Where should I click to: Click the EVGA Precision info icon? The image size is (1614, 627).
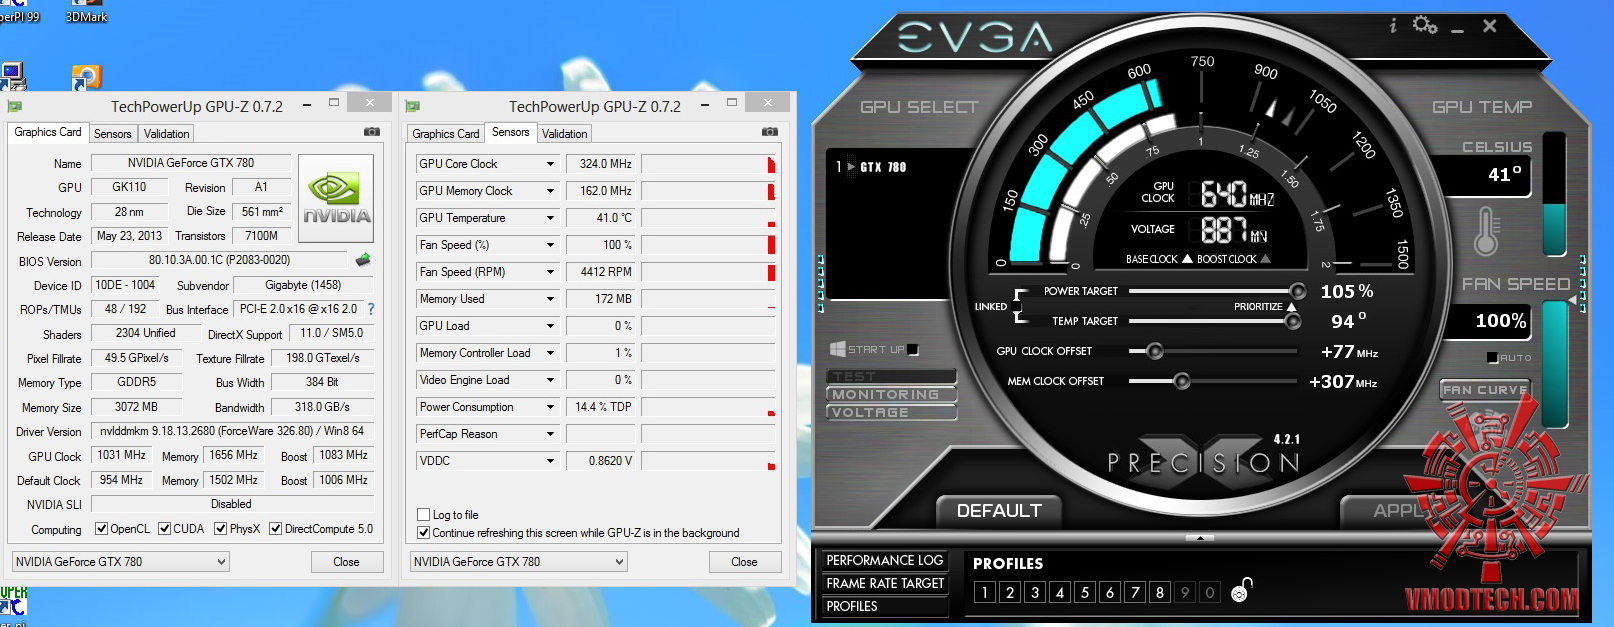1393,25
